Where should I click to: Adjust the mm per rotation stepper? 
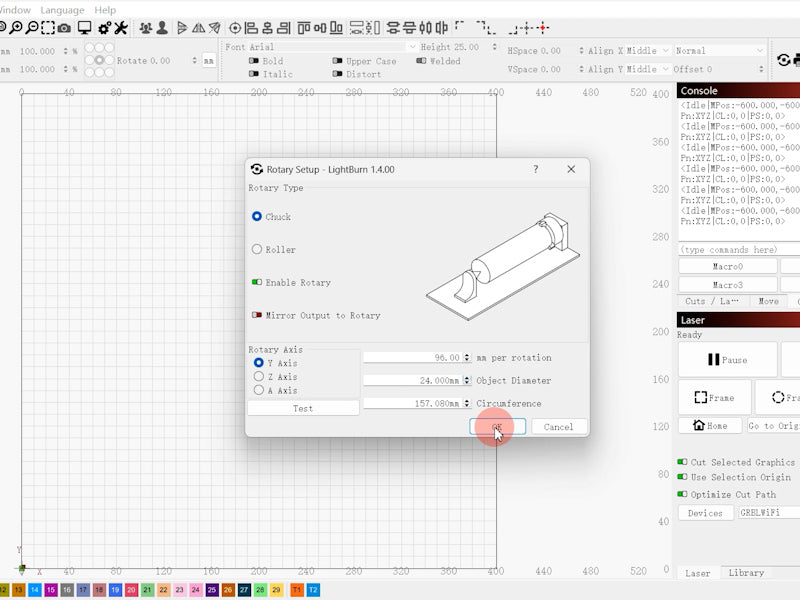[x=467, y=358]
